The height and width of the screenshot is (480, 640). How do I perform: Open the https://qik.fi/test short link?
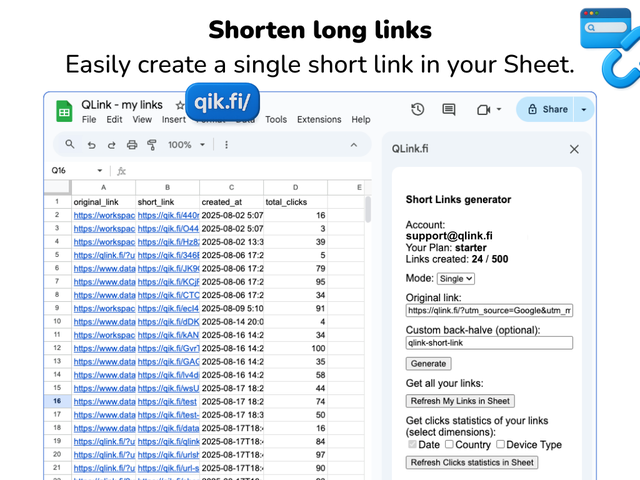tap(167, 402)
